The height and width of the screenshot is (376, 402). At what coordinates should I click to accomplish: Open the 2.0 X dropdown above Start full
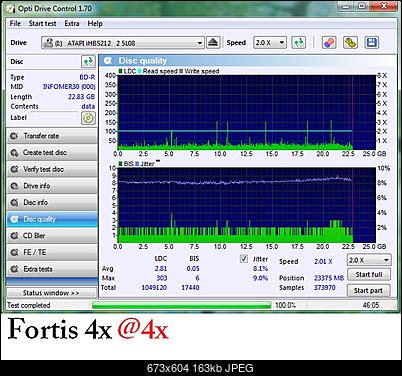click(369, 260)
